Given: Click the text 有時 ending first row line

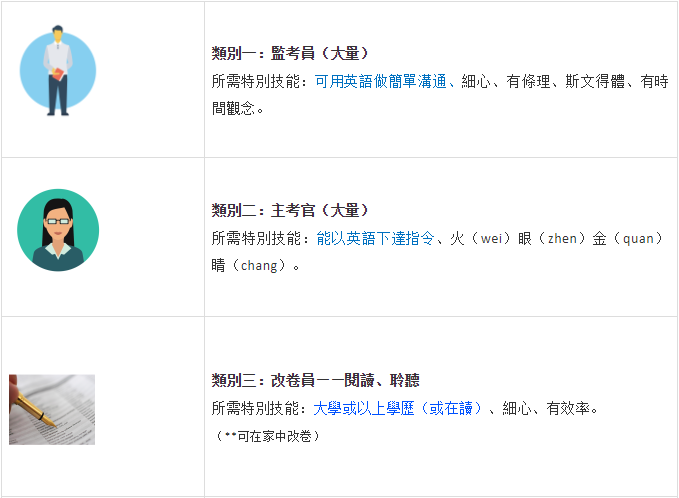Looking at the screenshot, I should point(654,81).
